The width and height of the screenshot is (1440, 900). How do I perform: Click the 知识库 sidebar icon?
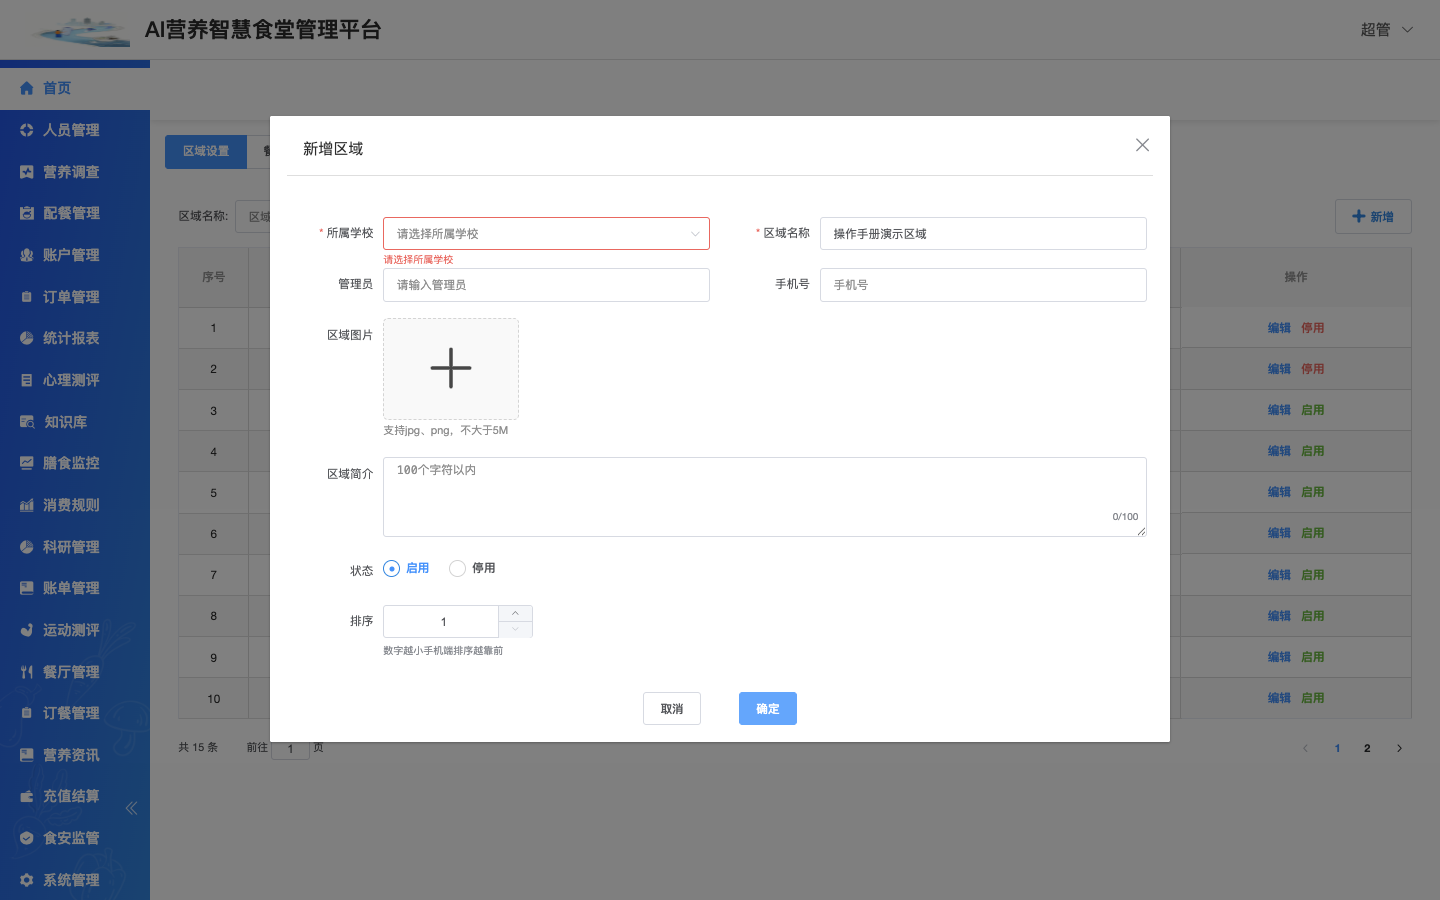[x=27, y=422]
